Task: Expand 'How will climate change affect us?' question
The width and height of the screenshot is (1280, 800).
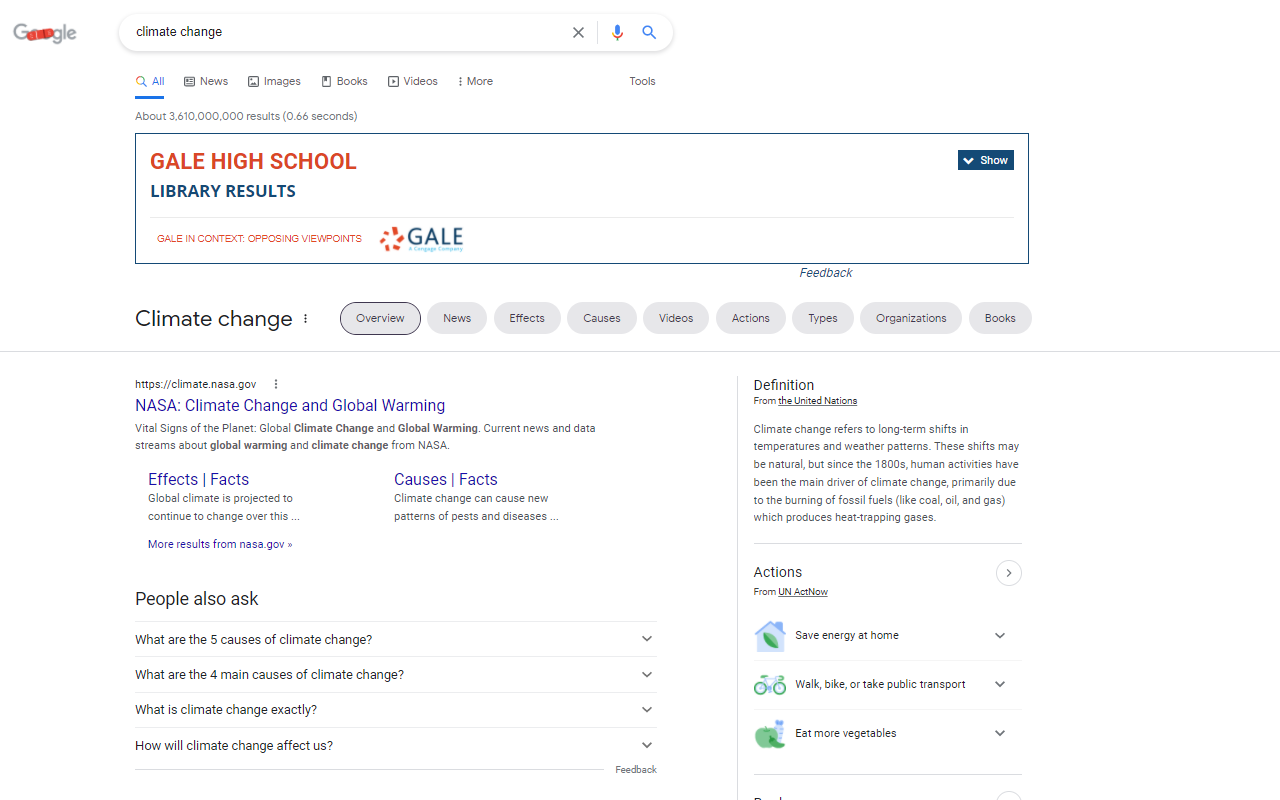Action: 396,746
